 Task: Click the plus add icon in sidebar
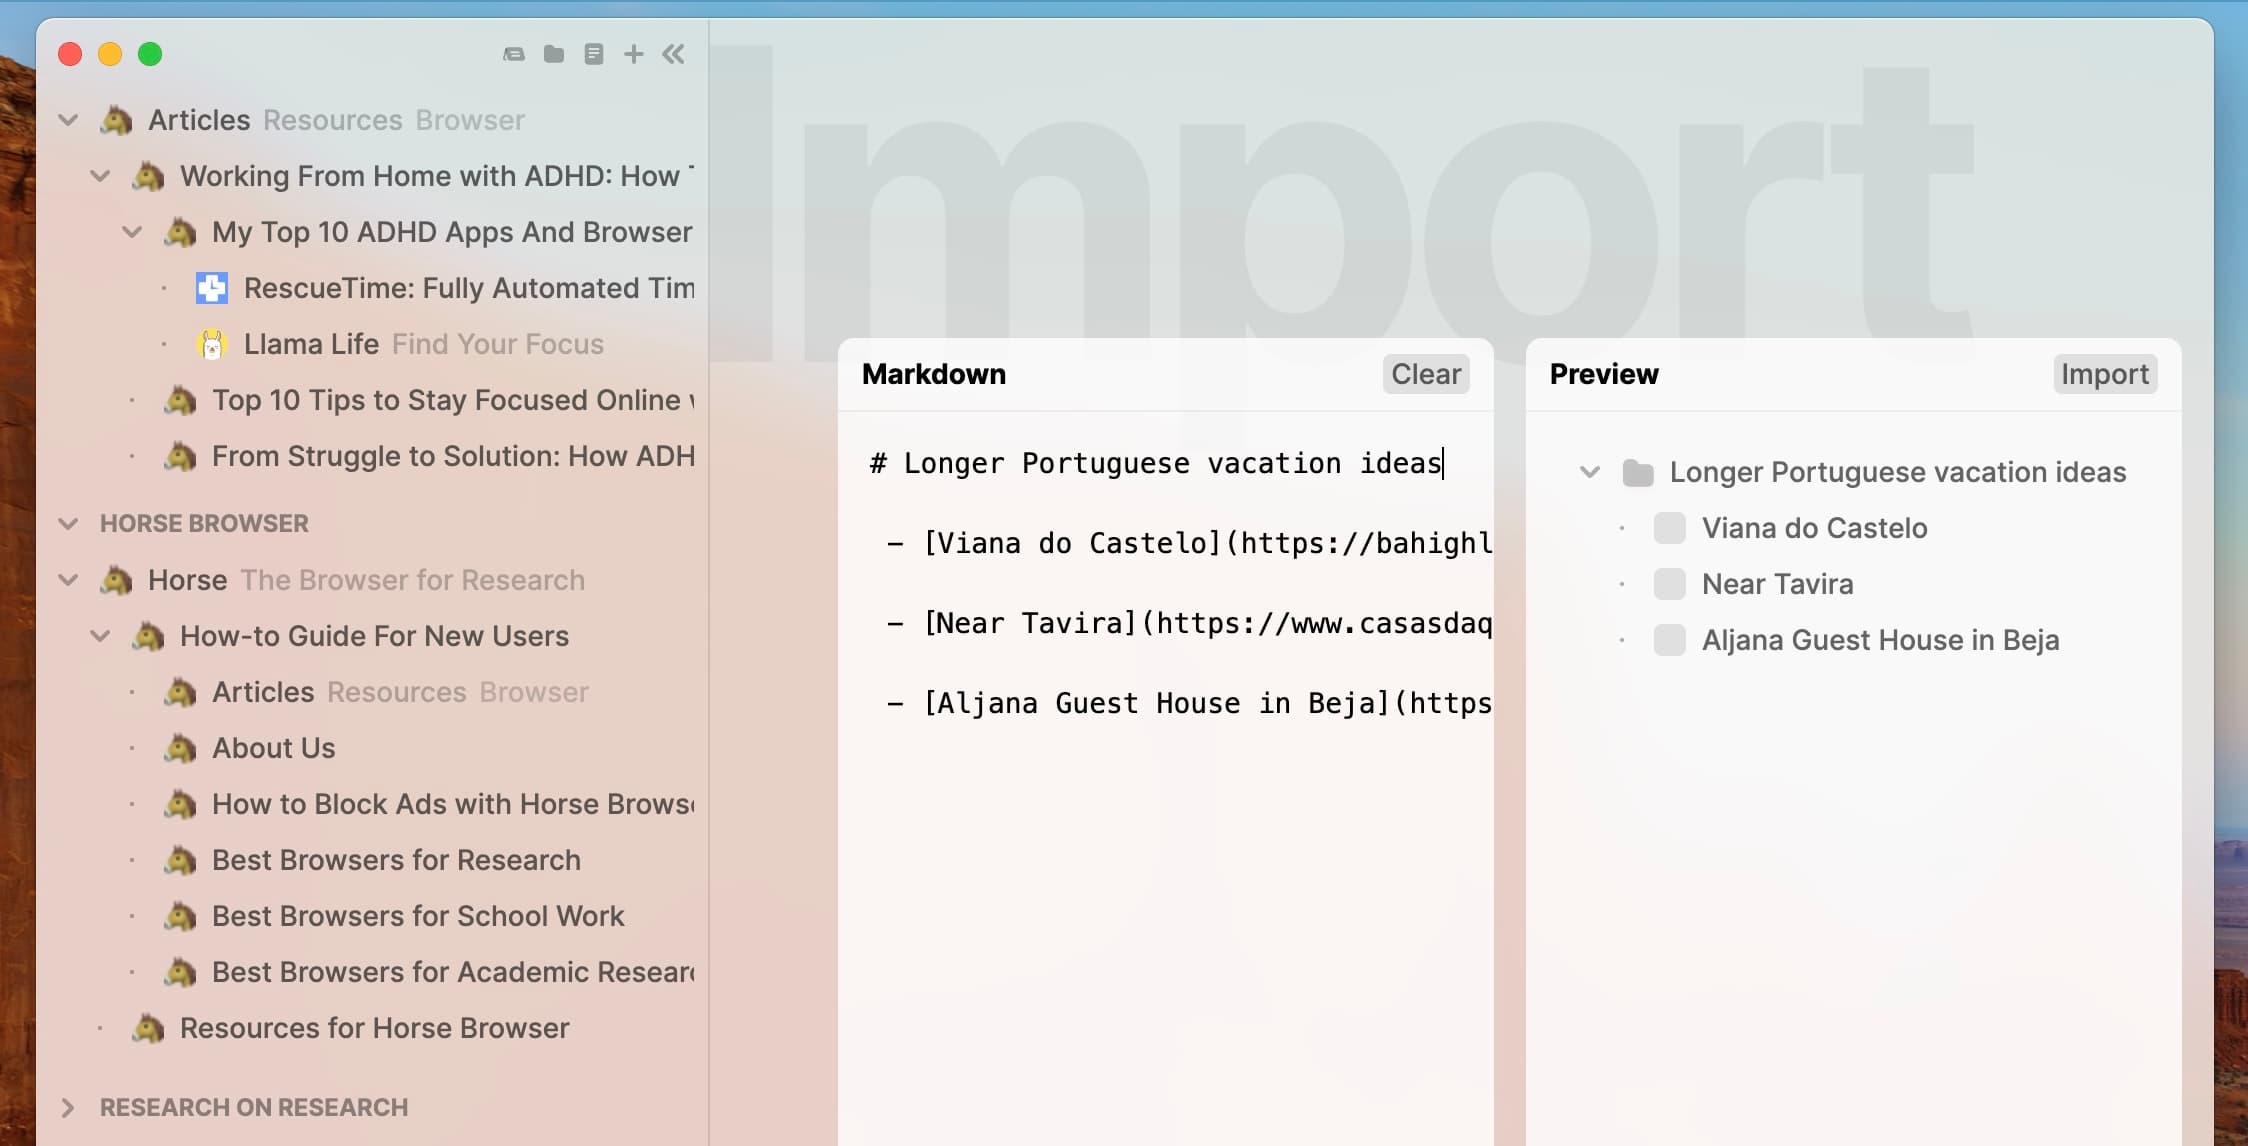633,54
